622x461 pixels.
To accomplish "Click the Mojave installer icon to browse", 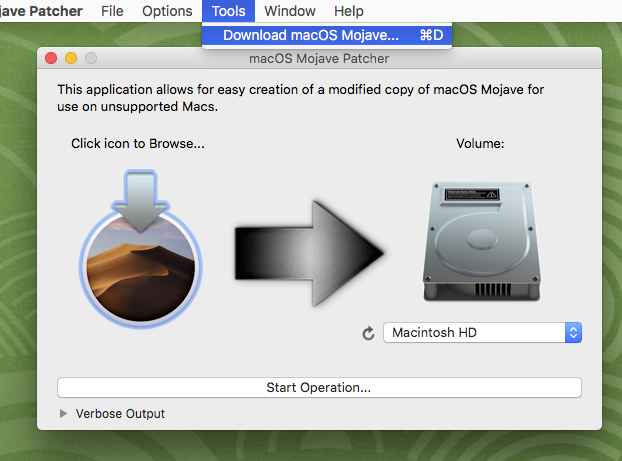I will tap(141, 248).
